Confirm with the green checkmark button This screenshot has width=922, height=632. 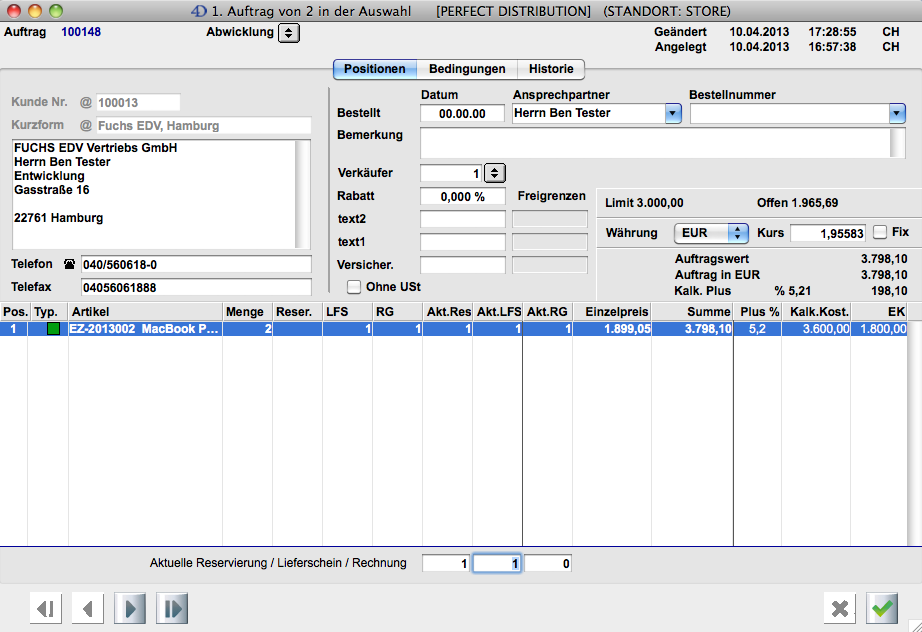coord(882,608)
